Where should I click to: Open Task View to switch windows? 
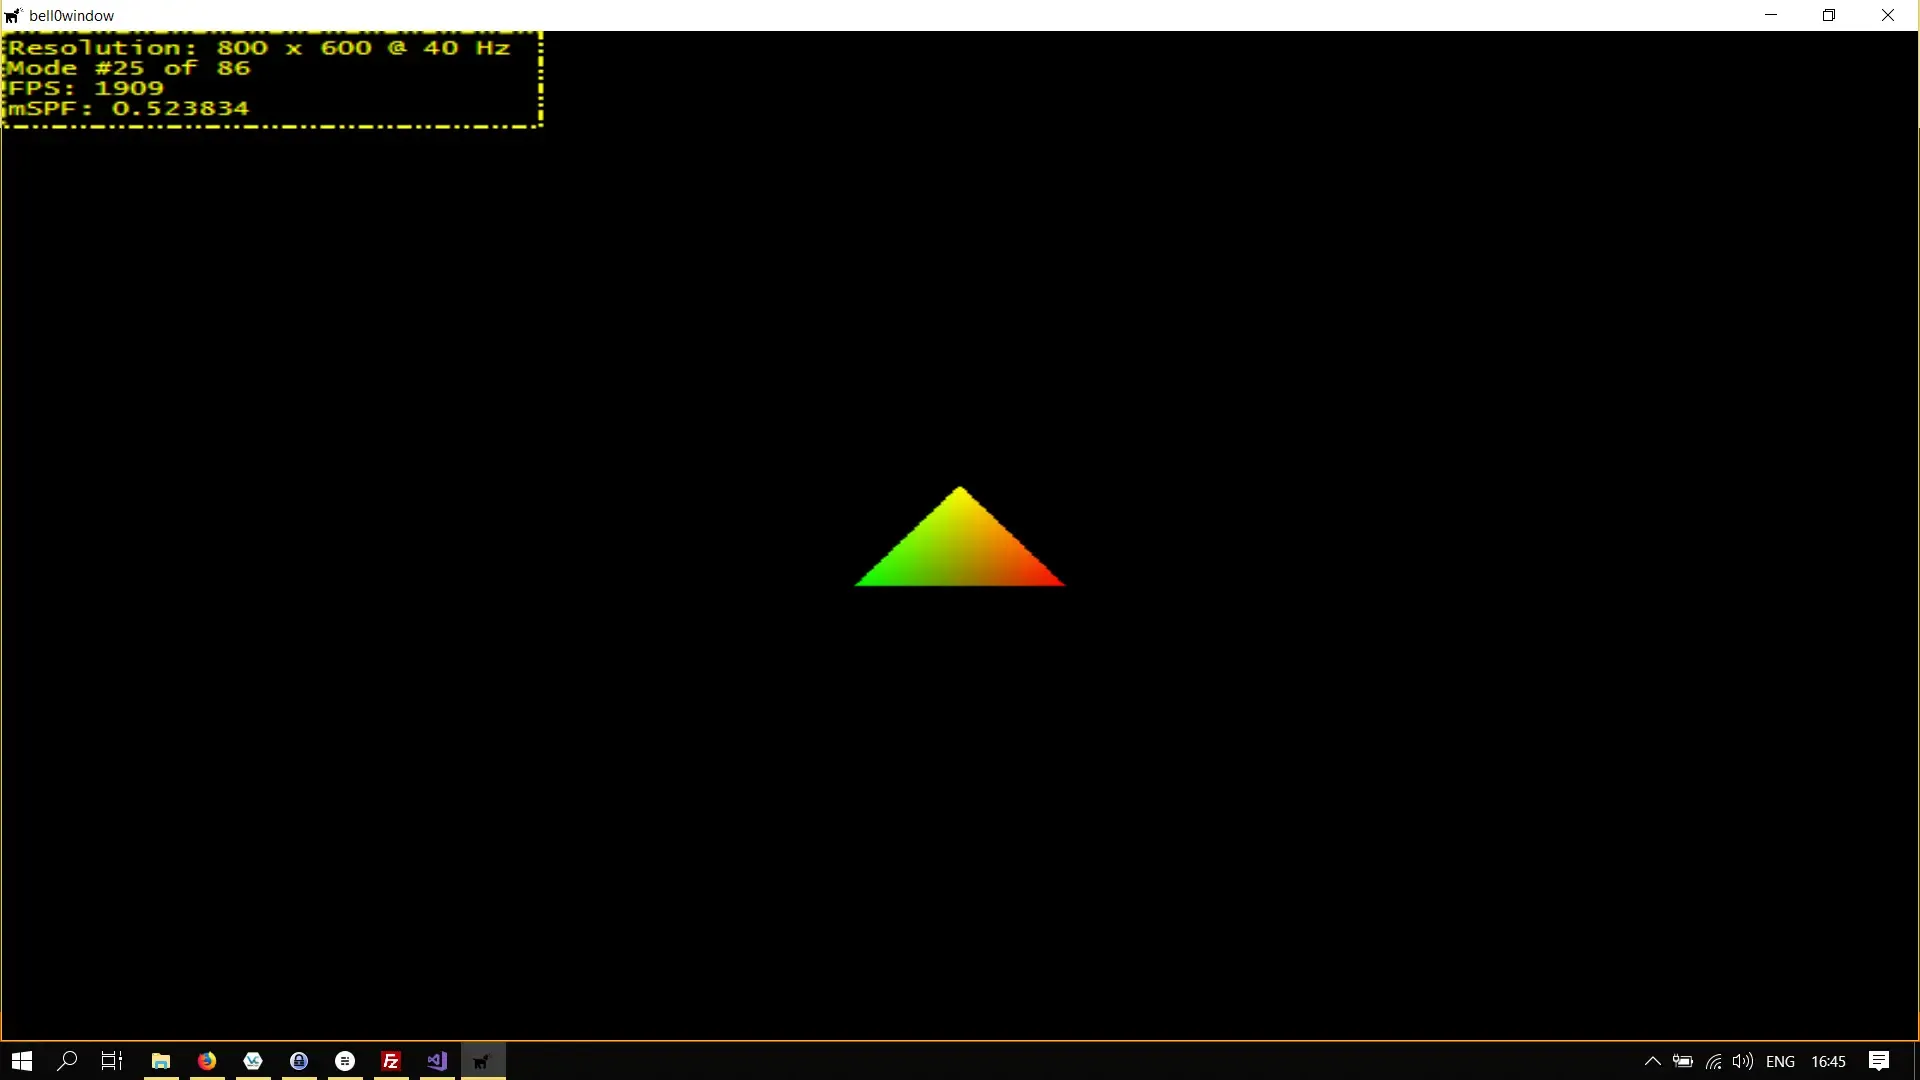click(111, 1061)
